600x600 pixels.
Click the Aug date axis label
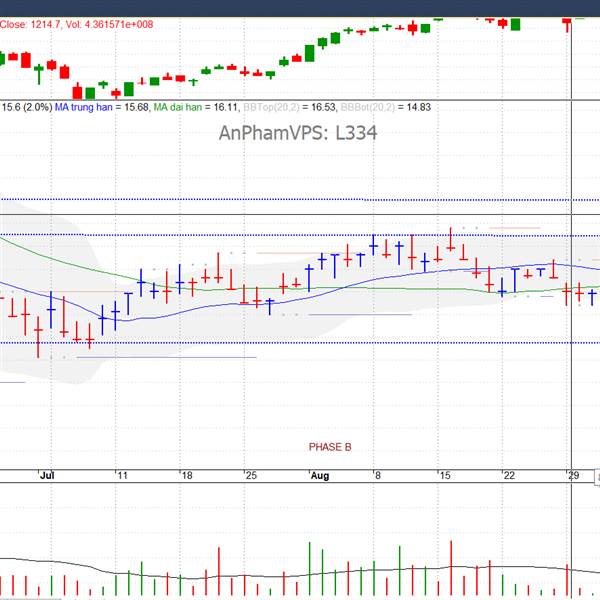(320, 476)
